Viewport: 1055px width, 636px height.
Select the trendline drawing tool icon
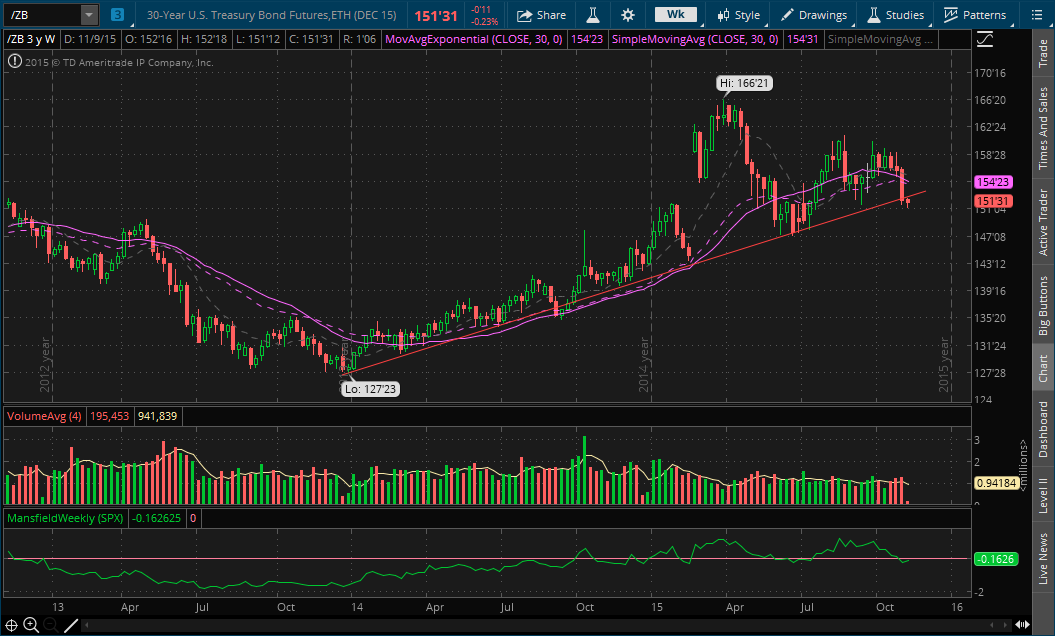pos(71,626)
